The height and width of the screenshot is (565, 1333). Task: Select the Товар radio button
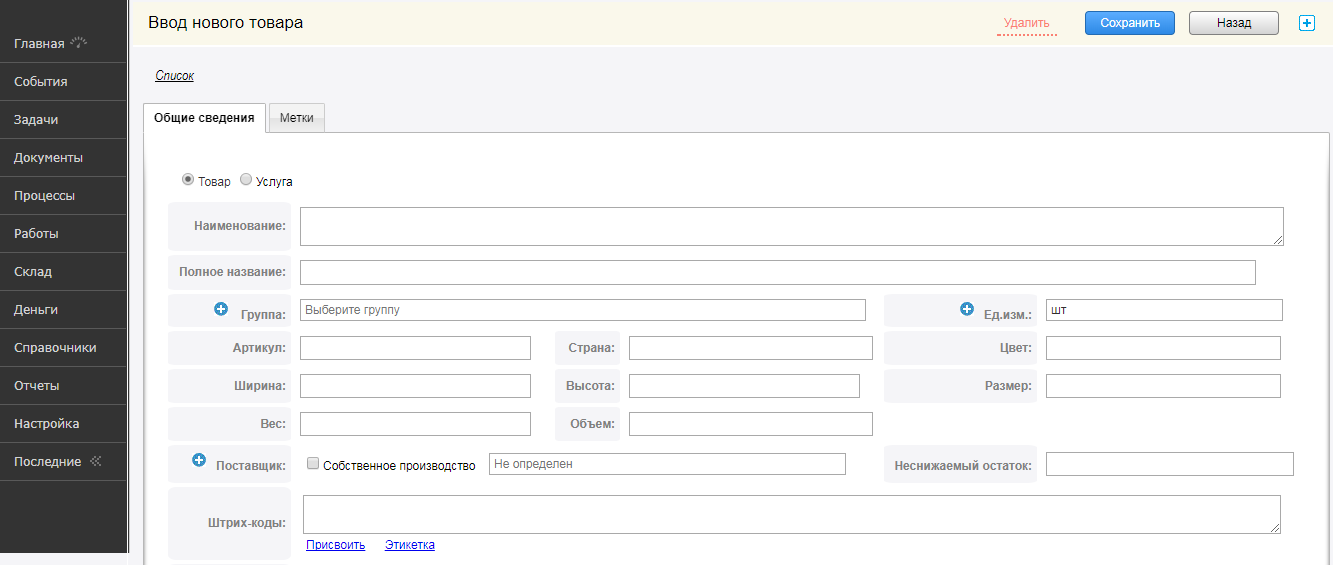(x=188, y=180)
